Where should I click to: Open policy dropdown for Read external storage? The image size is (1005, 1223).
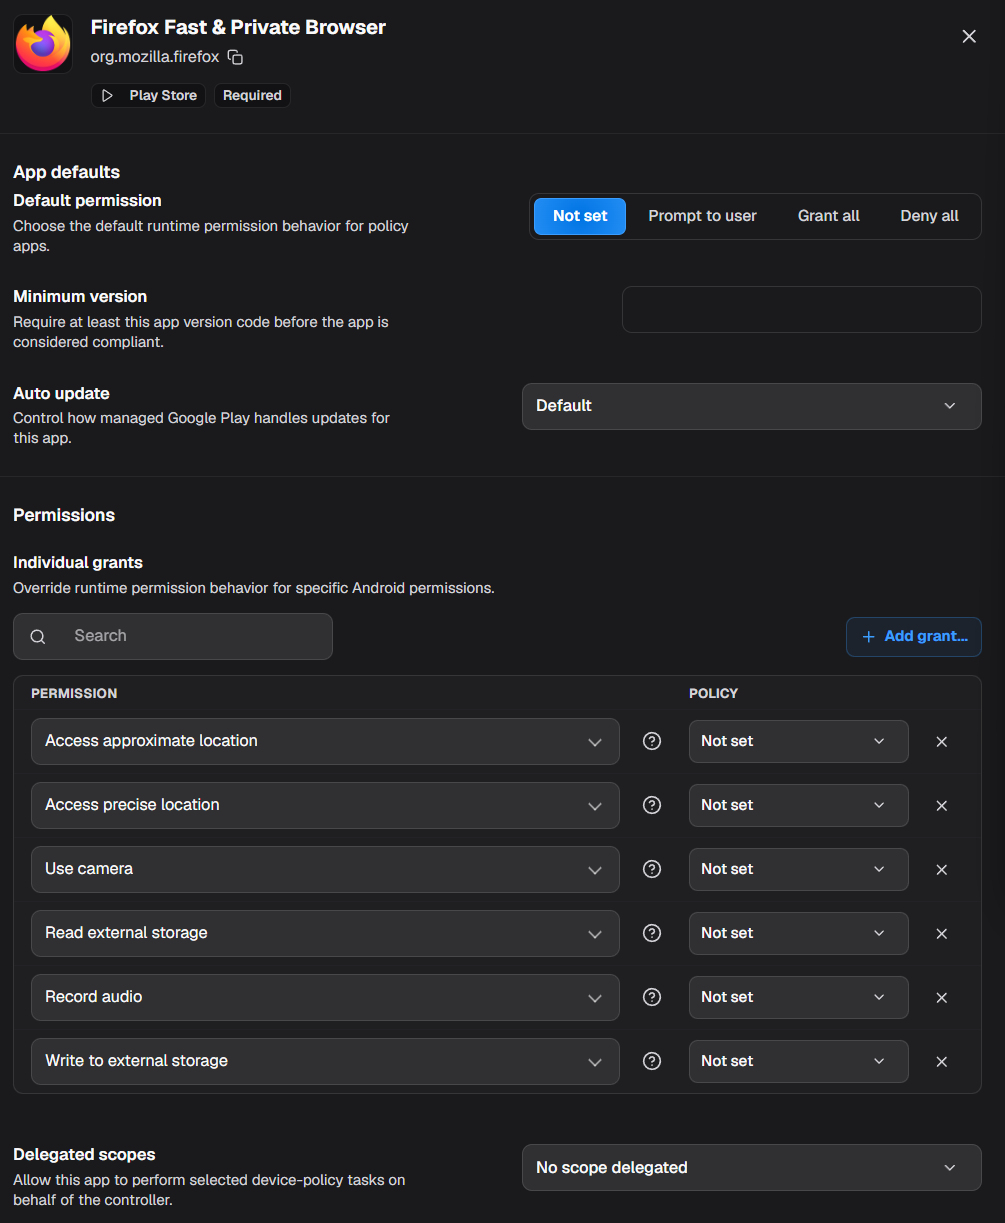click(x=799, y=933)
